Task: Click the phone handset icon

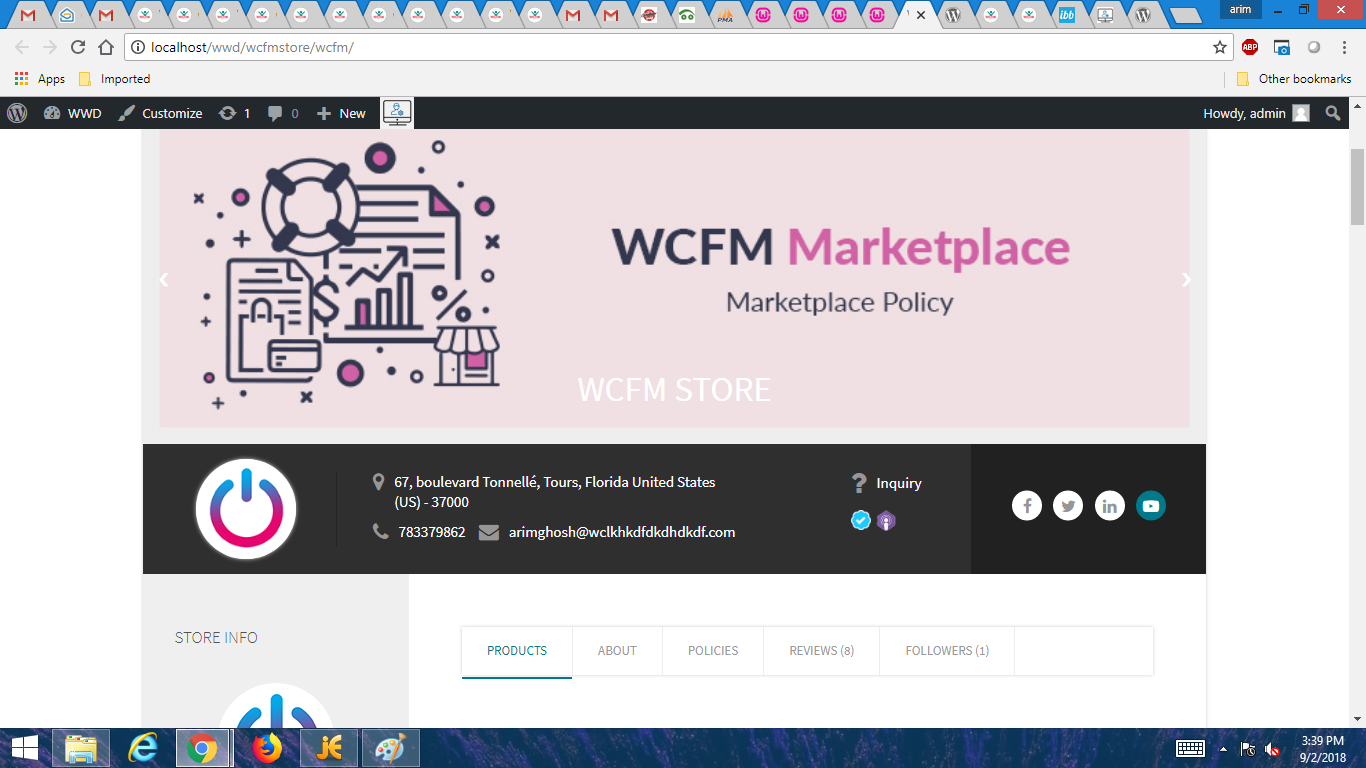Action: click(x=381, y=532)
